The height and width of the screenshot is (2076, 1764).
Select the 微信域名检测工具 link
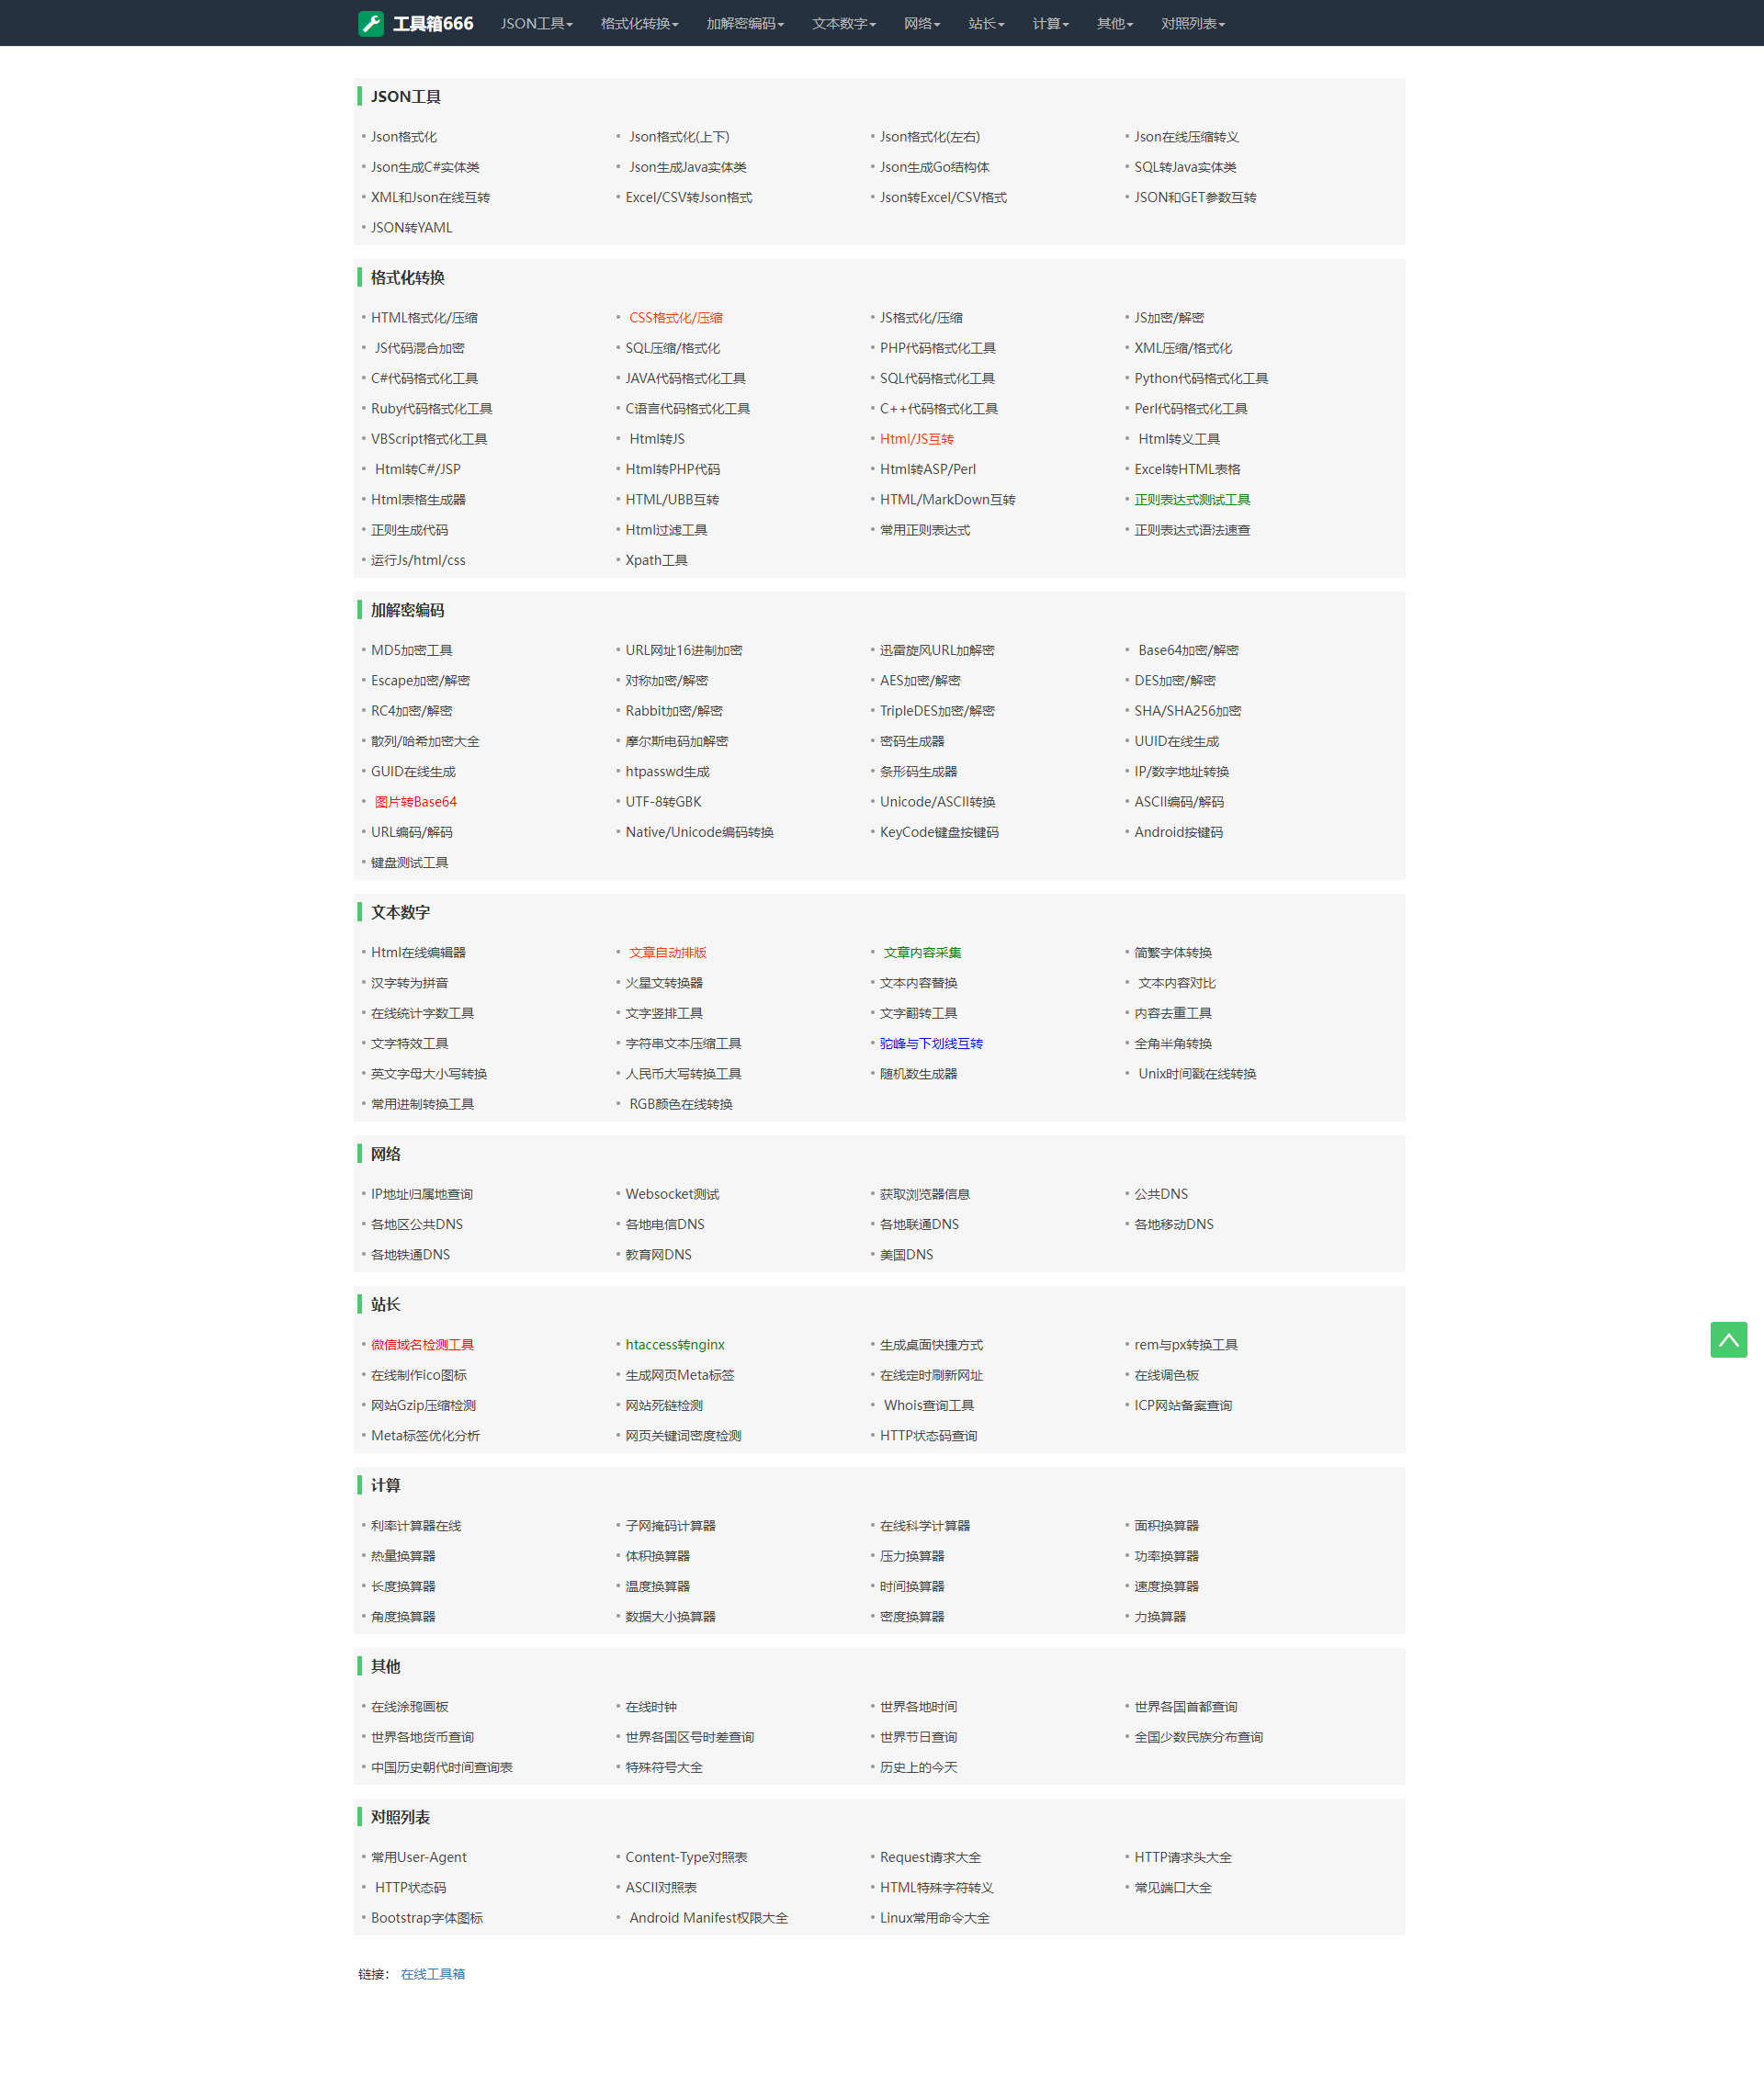pyautogui.click(x=422, y=1345)
